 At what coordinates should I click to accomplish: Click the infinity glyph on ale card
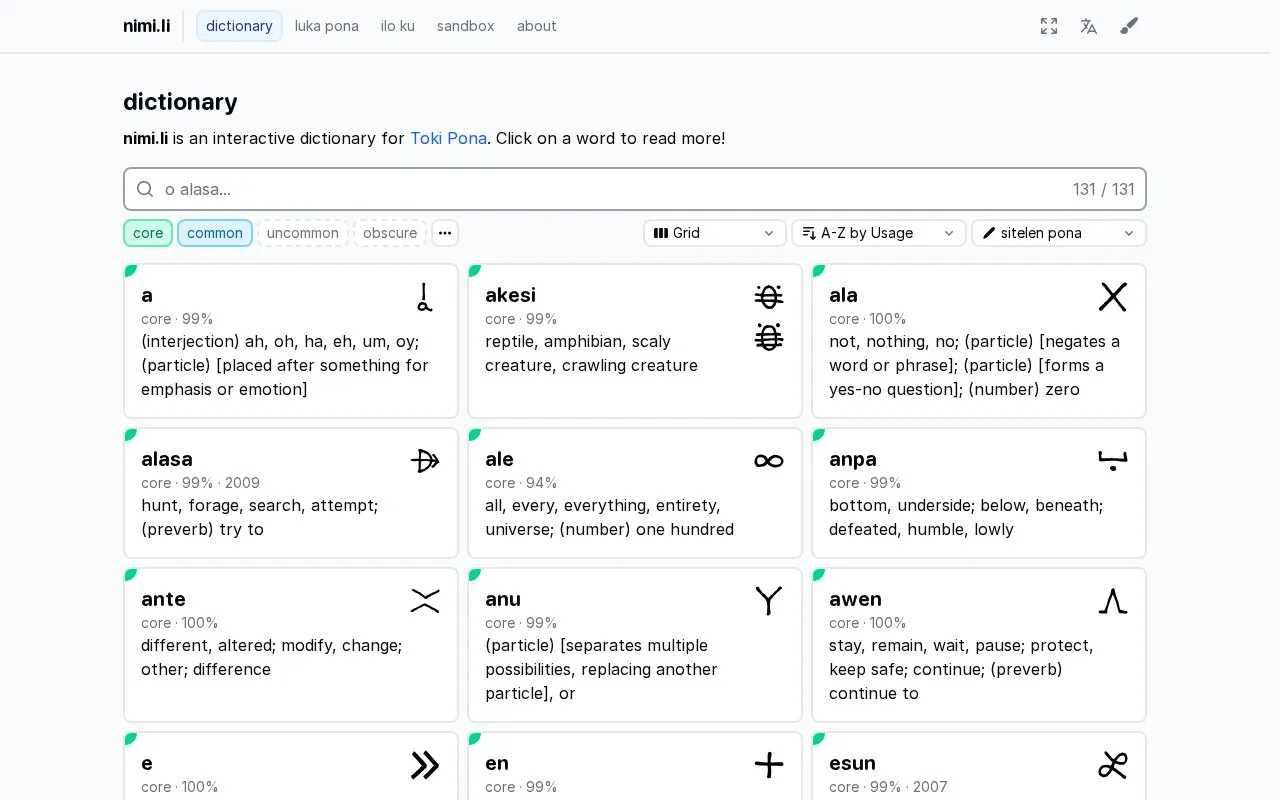point(769,461)
